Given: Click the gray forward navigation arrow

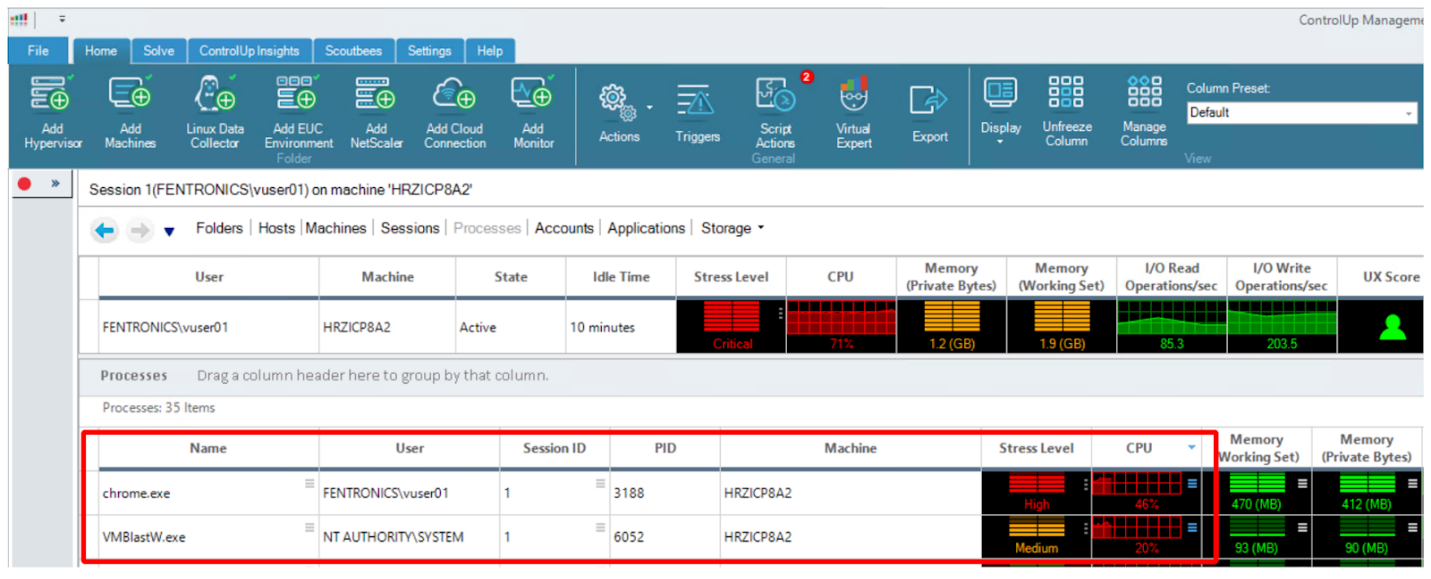Looking at the screenshot, I should tap(140, 230).
